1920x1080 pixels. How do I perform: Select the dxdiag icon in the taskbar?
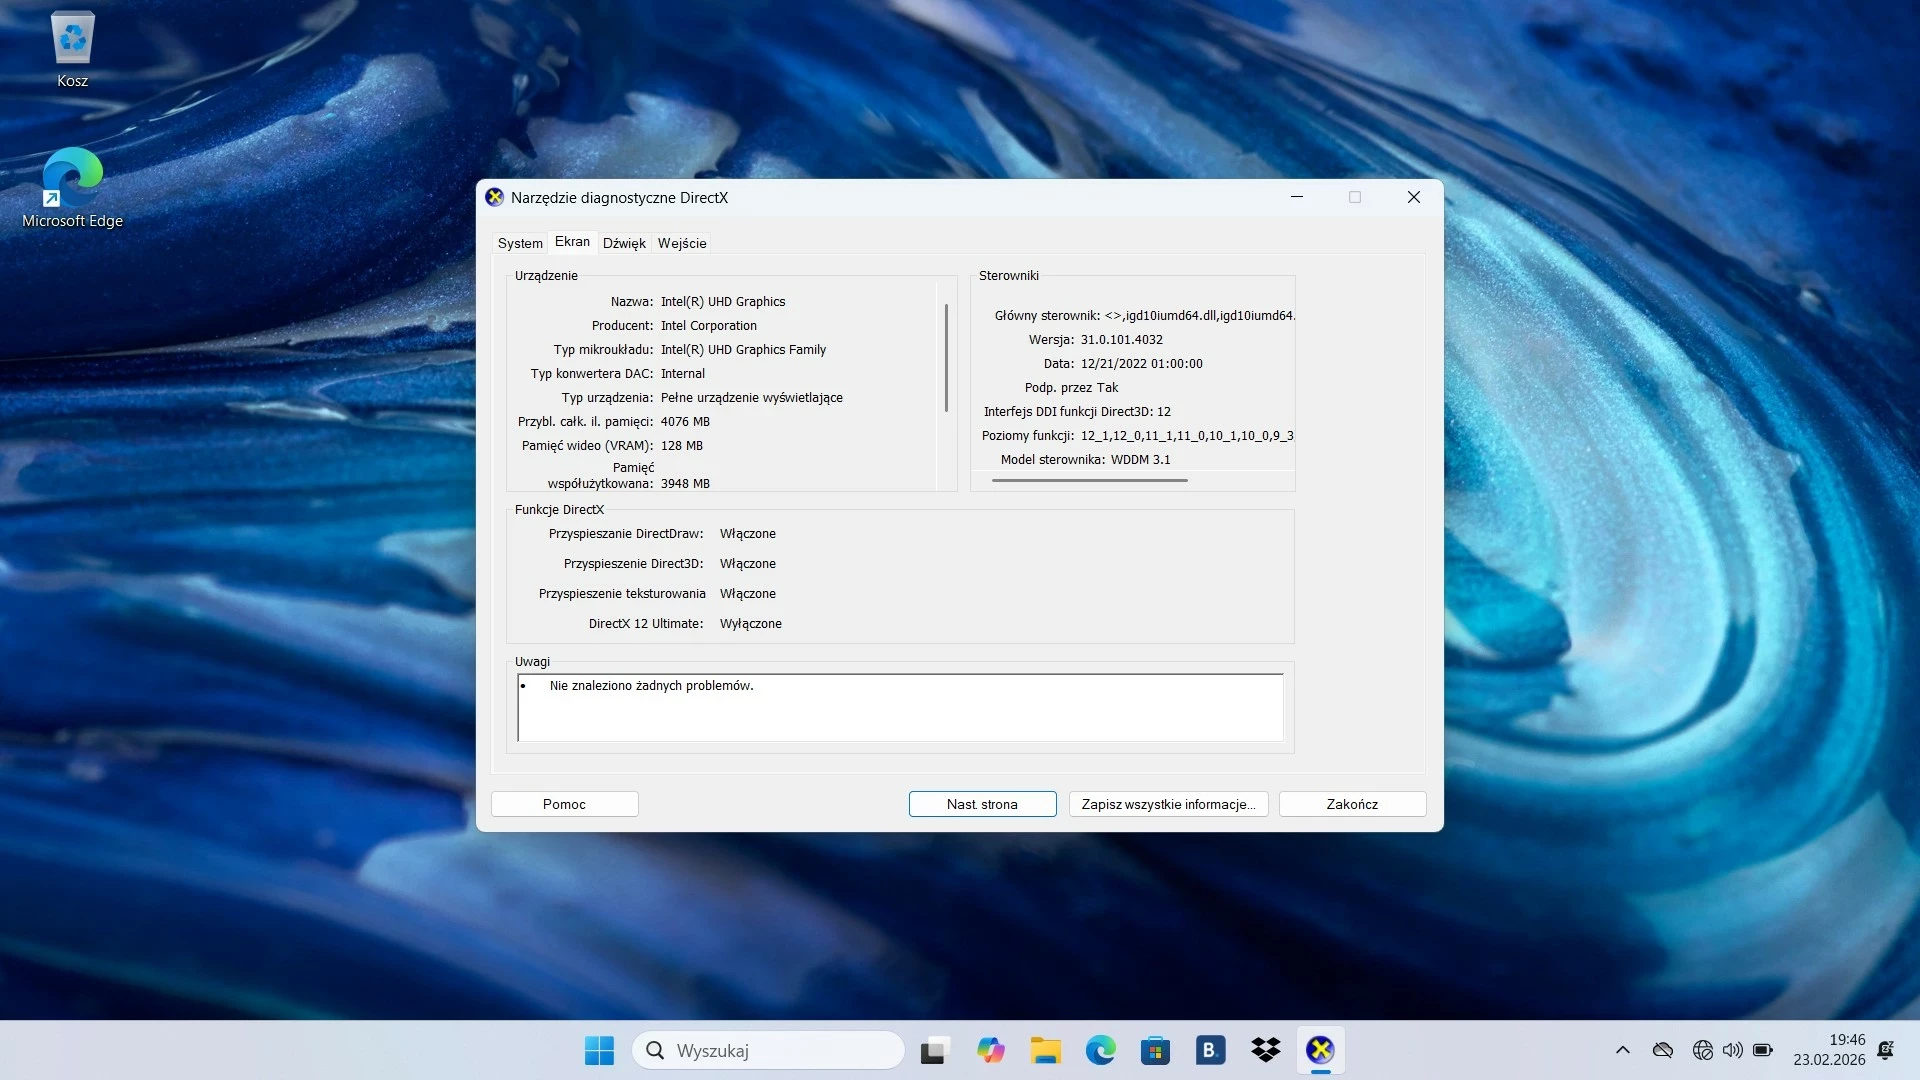click(x=1320, y=1050)
